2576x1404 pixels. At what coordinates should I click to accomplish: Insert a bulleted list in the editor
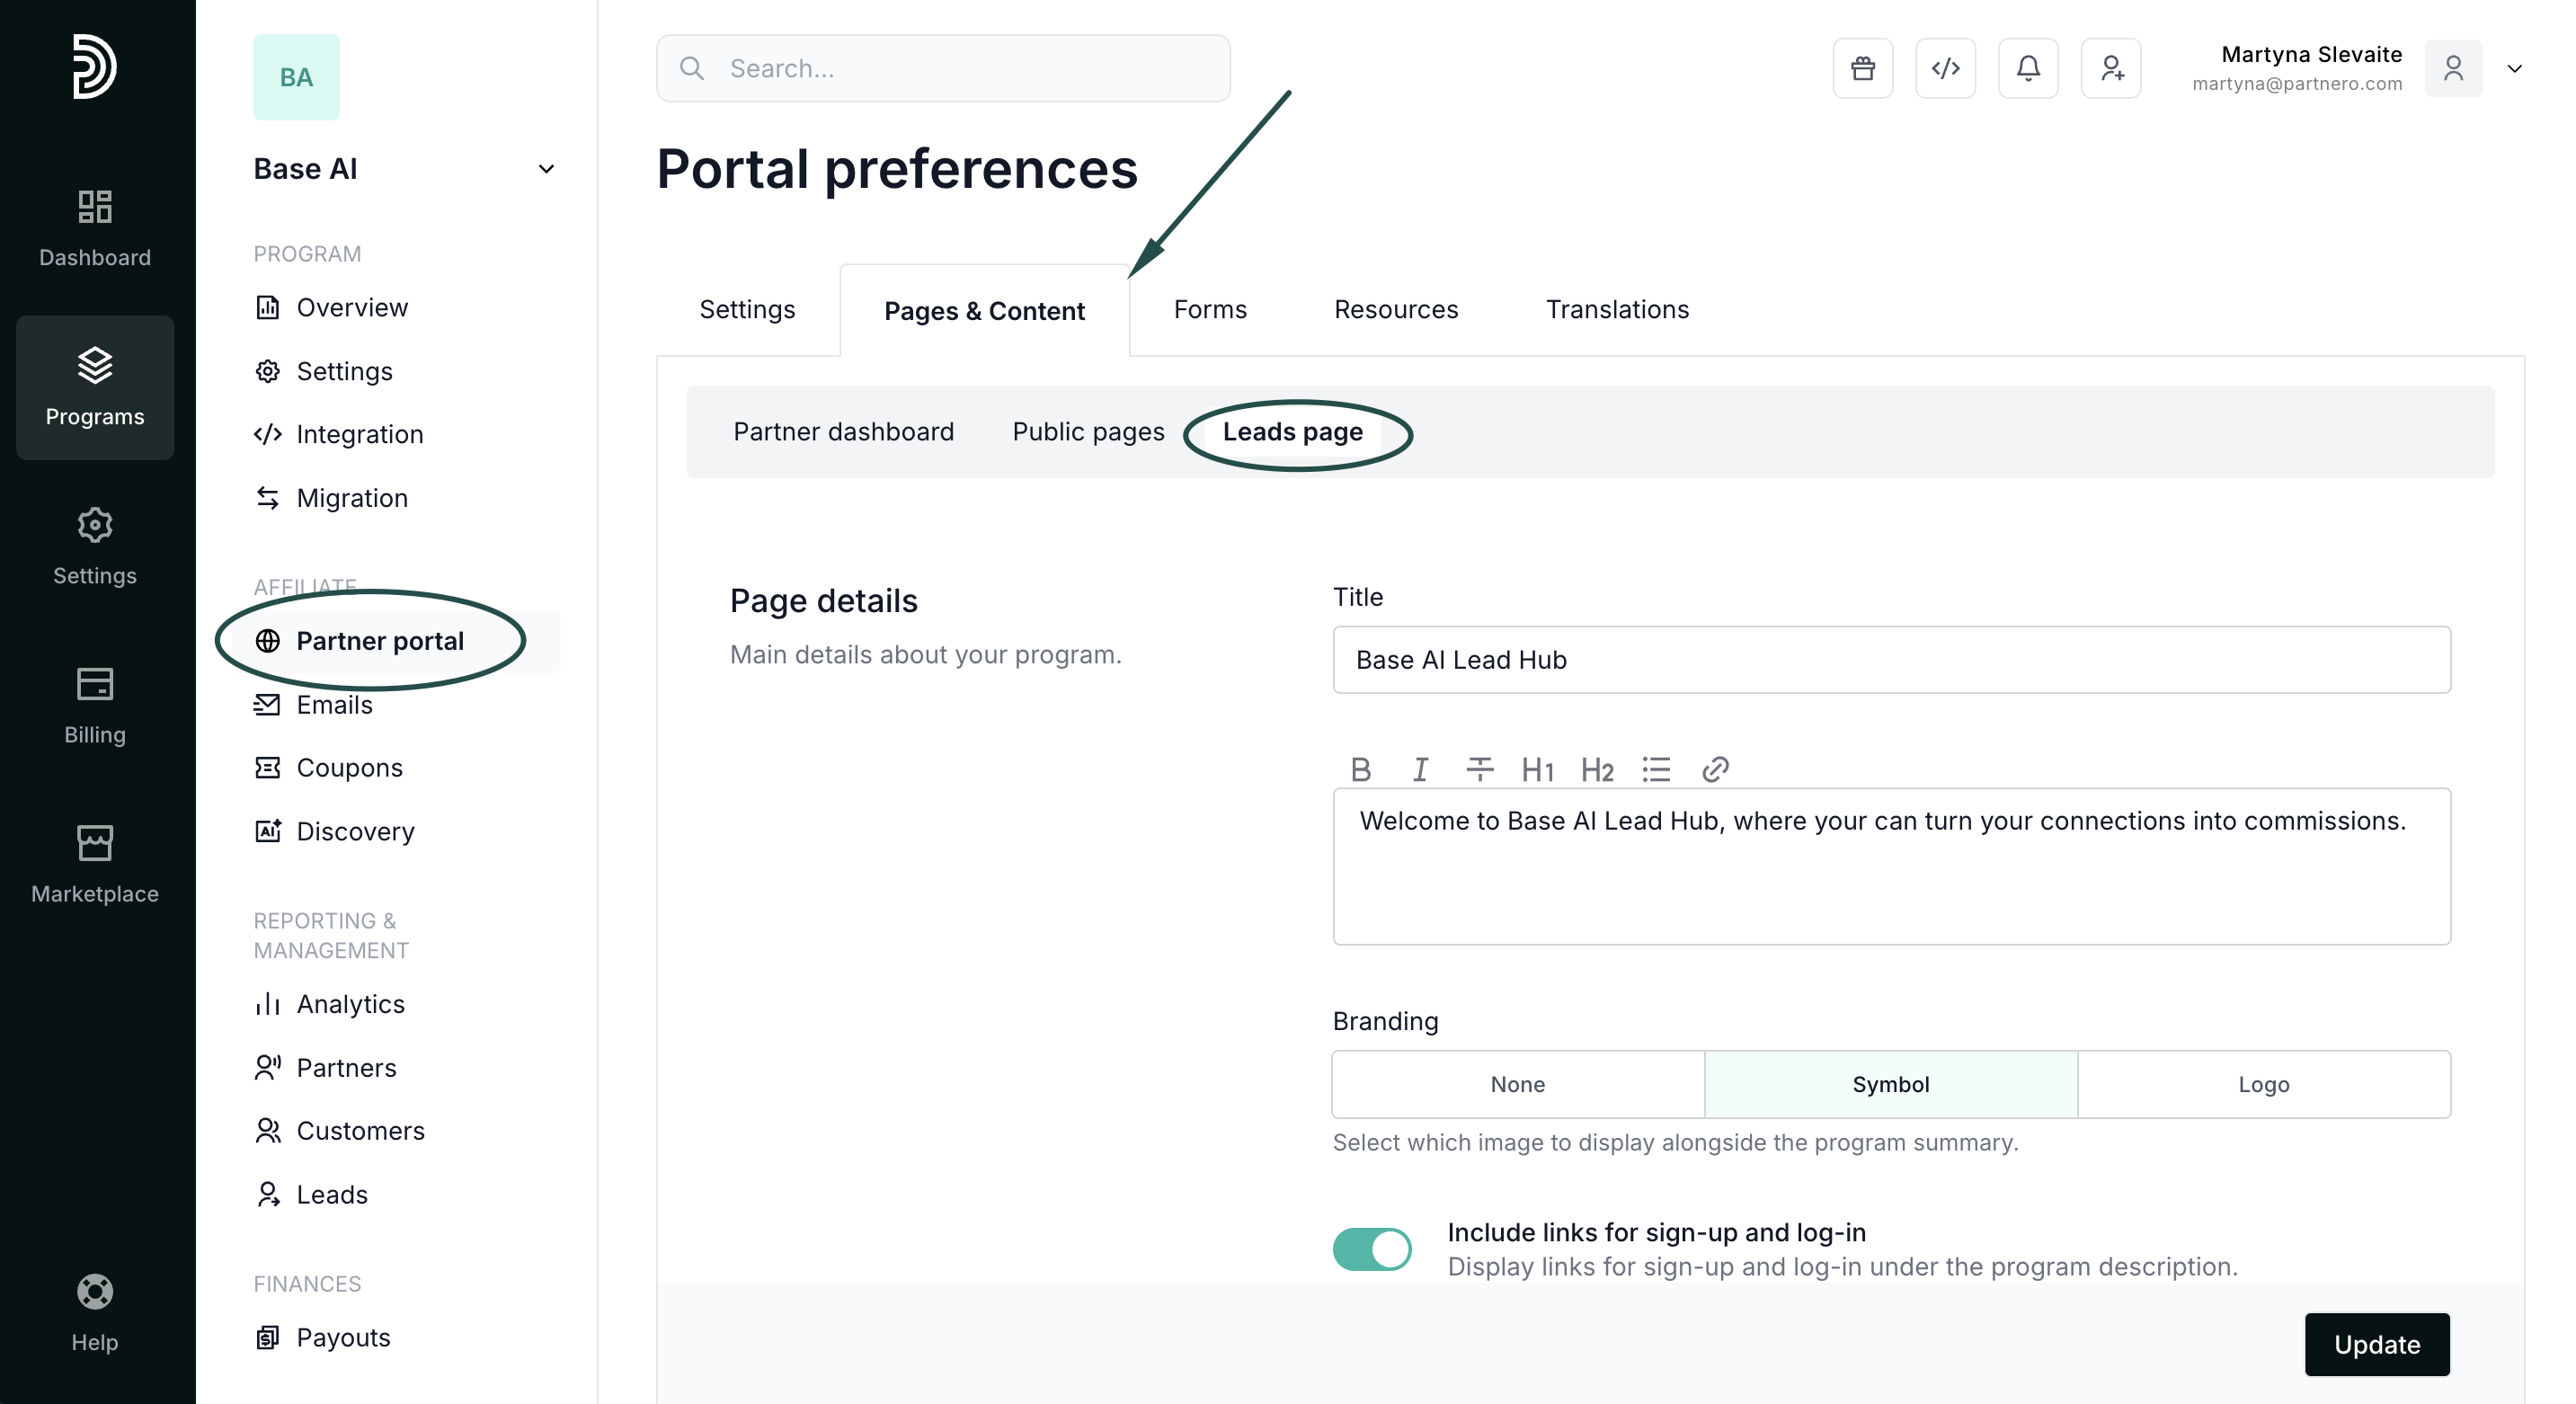click(x=1656, y=769)
